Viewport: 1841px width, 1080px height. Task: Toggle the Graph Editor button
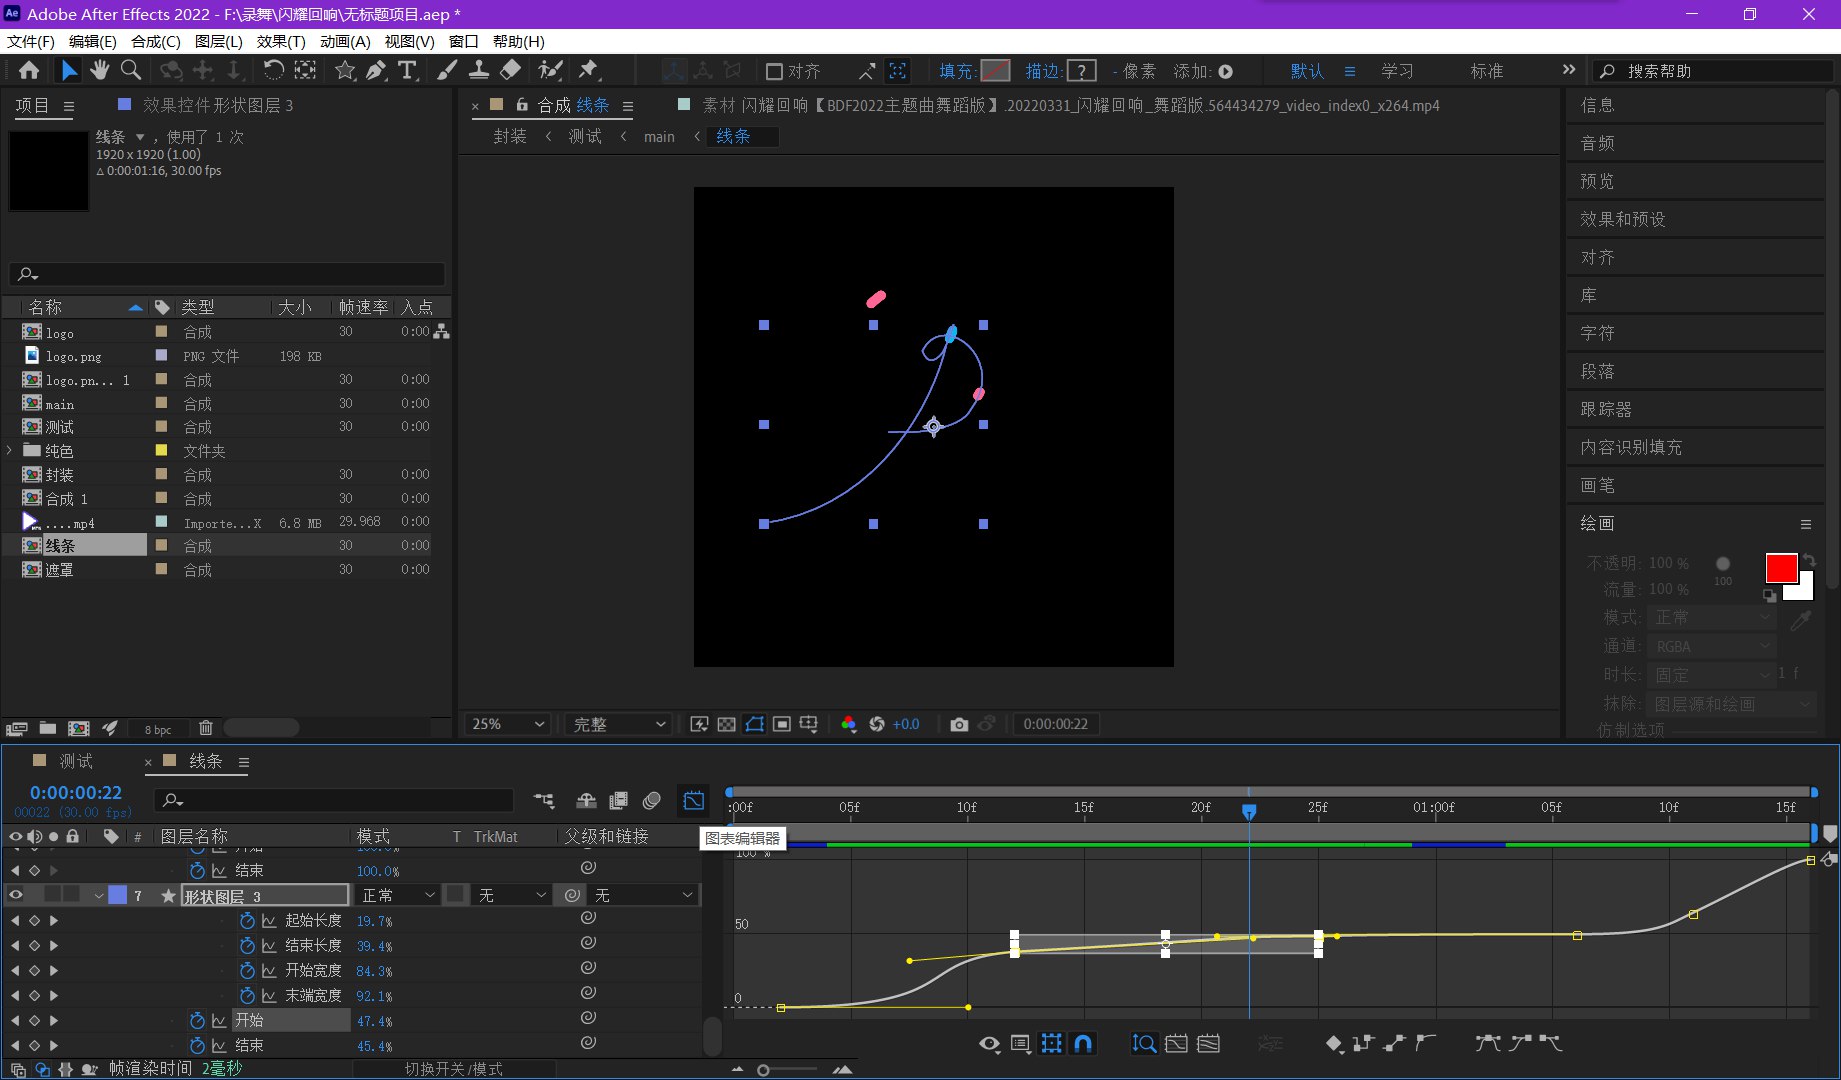[x=693, y=800]
